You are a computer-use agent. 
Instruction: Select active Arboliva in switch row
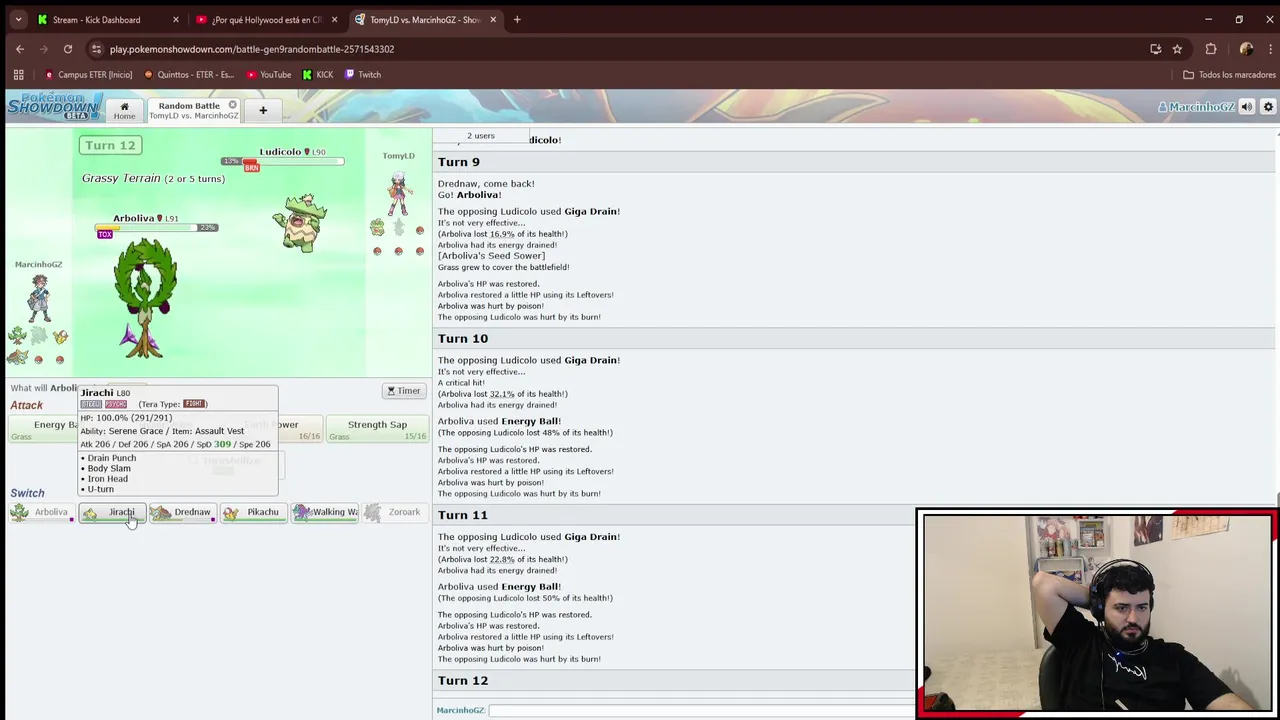tap(42, 512)
